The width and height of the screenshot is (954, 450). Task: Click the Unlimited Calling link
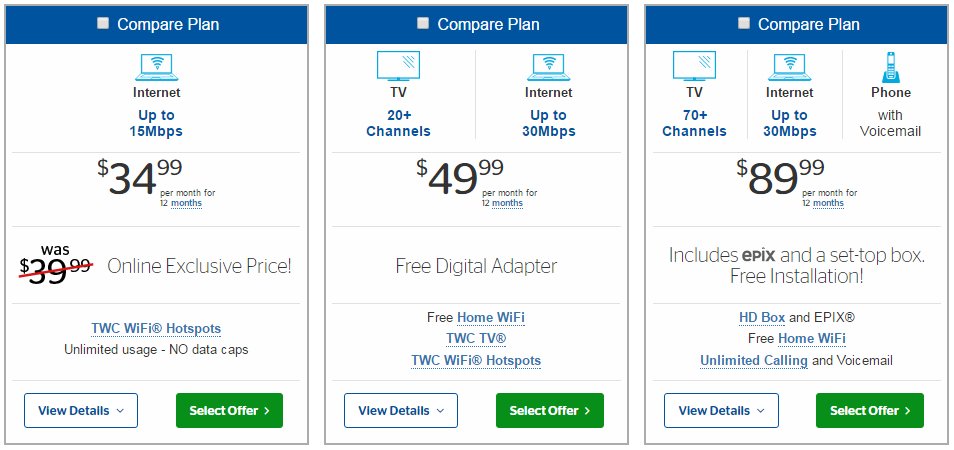[x=754, y=361]
